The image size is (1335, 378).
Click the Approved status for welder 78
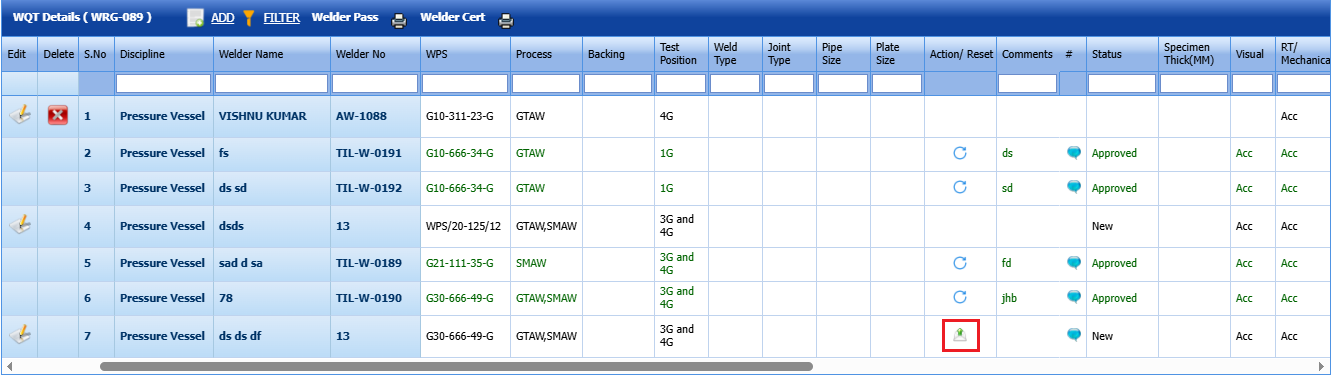coord(1114,298)
